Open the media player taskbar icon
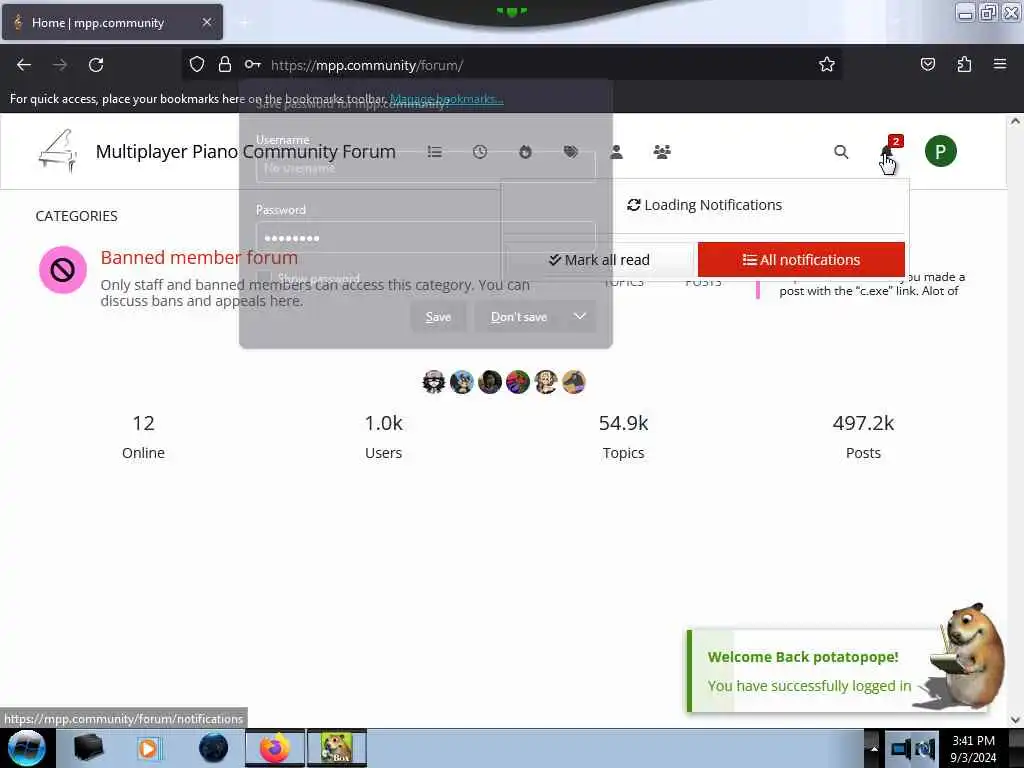1024x768 pixels. coord(148,748)
